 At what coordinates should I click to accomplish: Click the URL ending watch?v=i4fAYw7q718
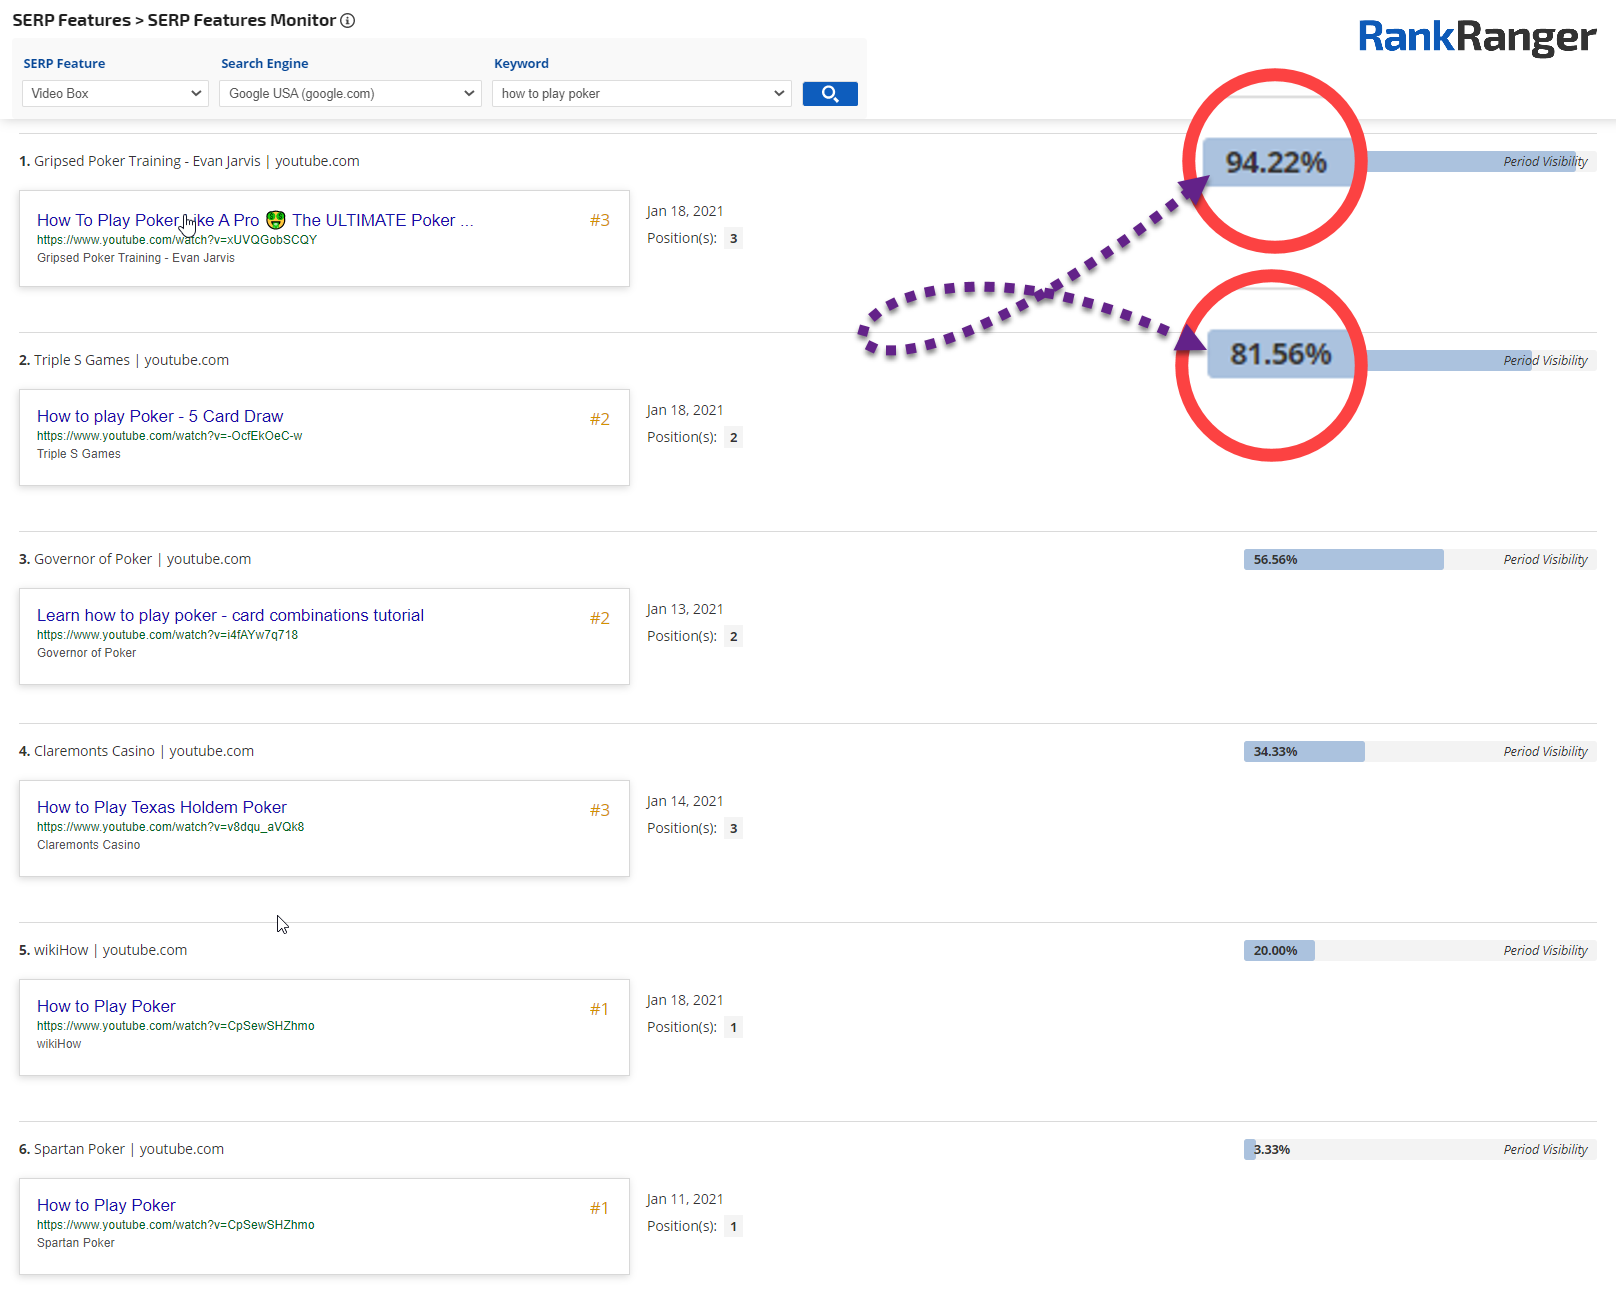coord(167,635)
